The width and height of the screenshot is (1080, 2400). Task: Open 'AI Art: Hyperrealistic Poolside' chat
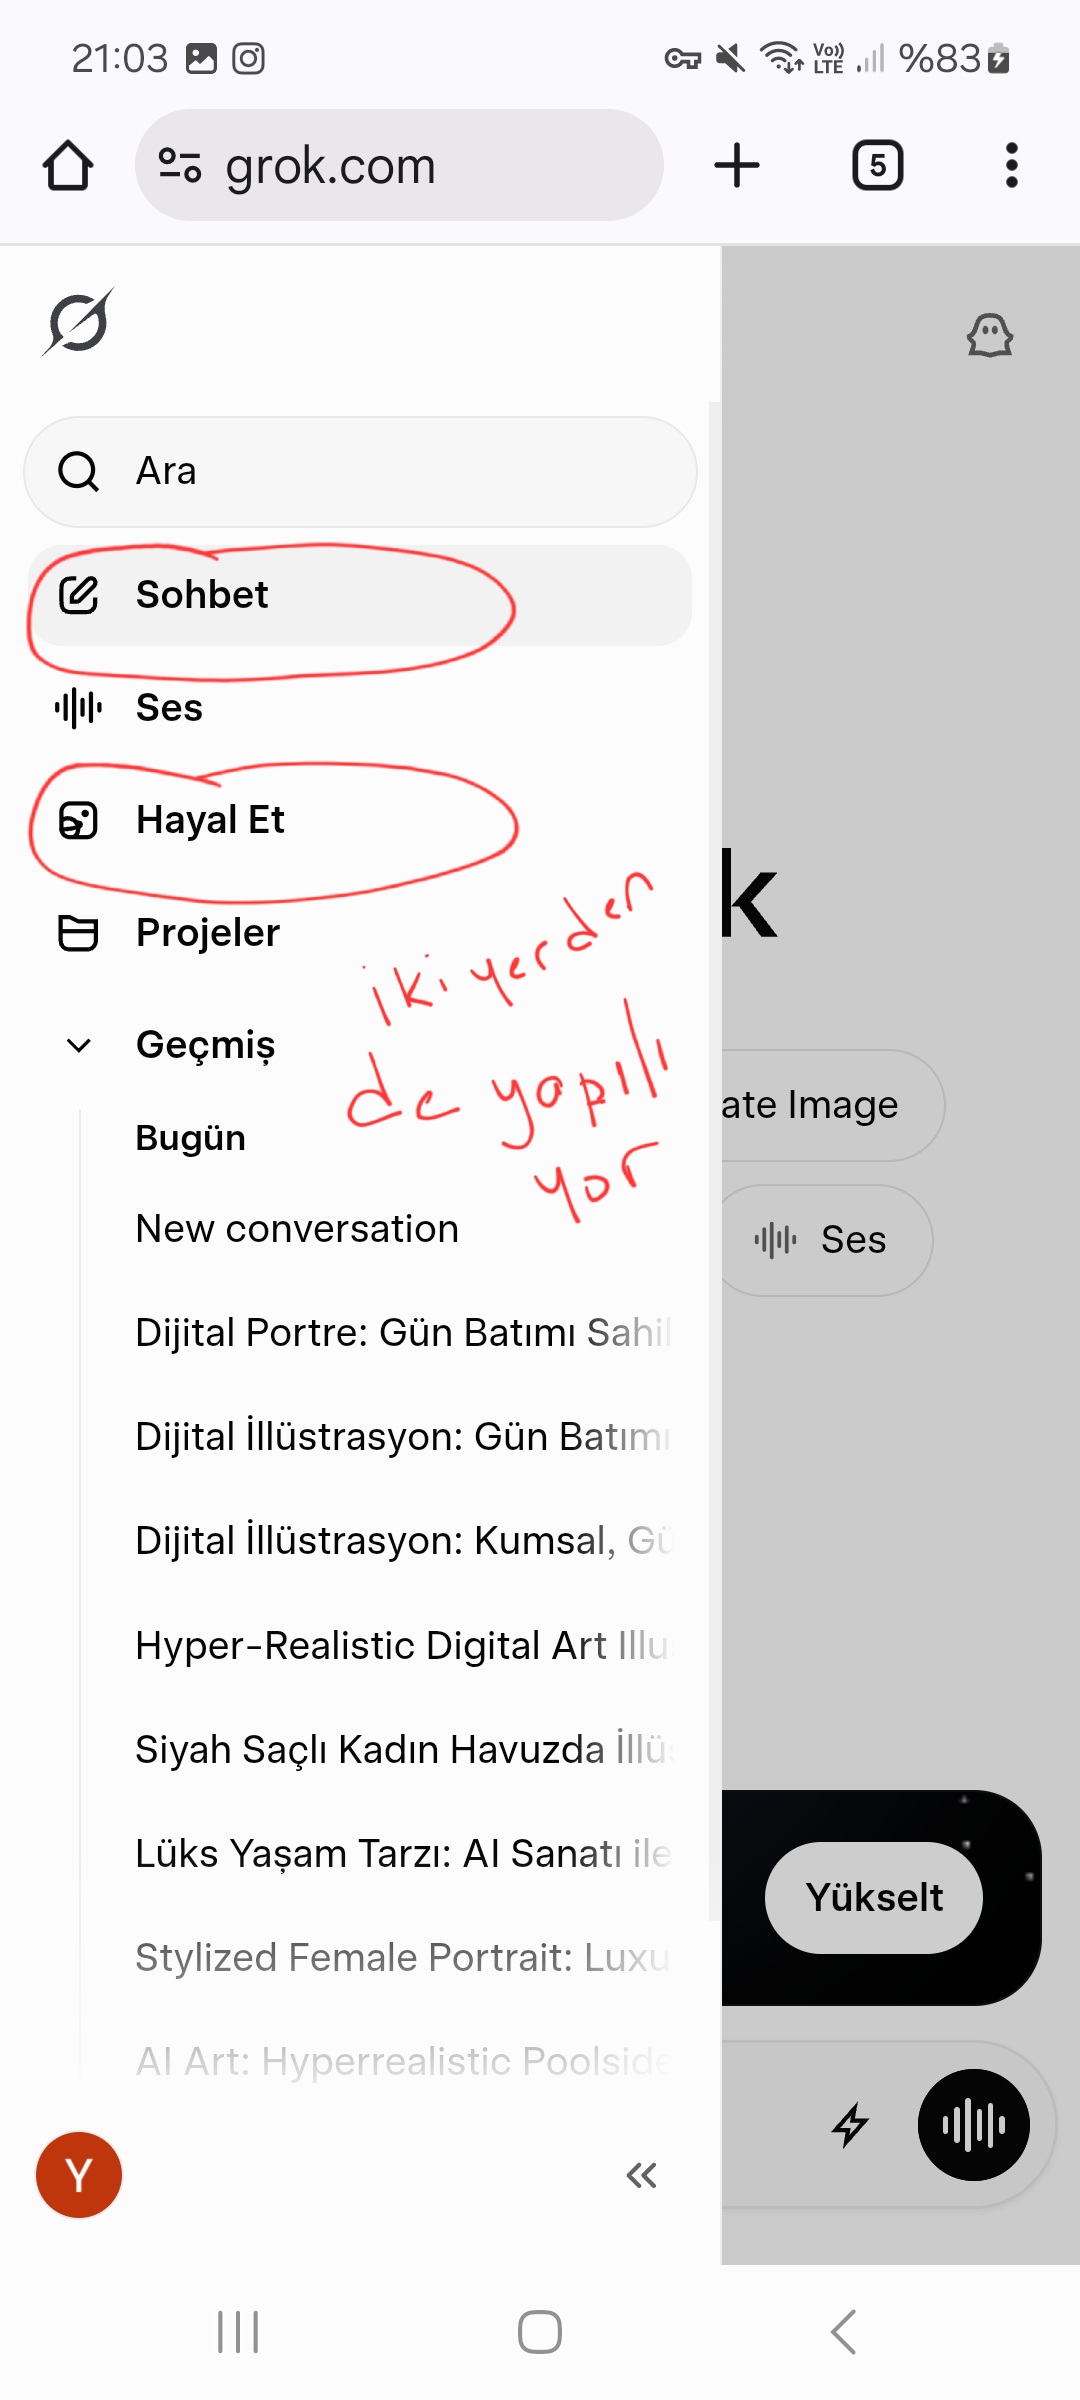404,2061
